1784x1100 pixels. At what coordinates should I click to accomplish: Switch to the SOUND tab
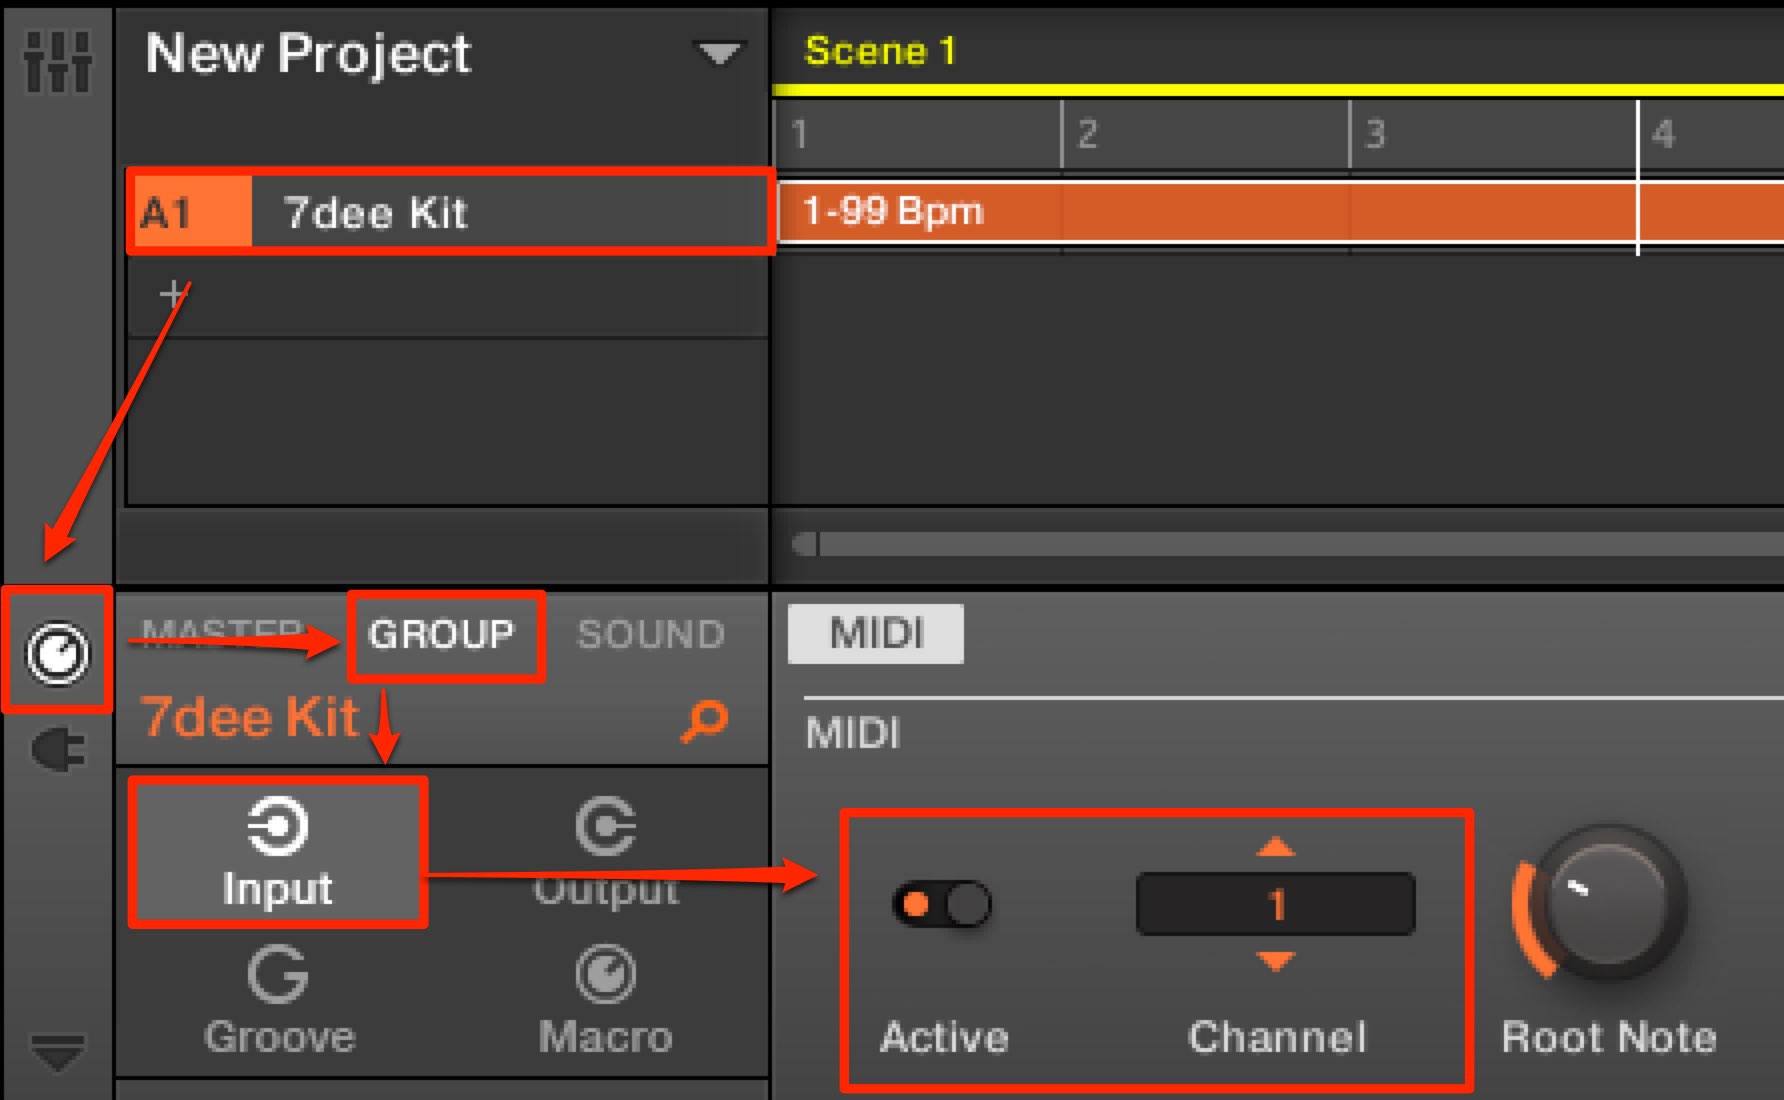click(651, 634)
